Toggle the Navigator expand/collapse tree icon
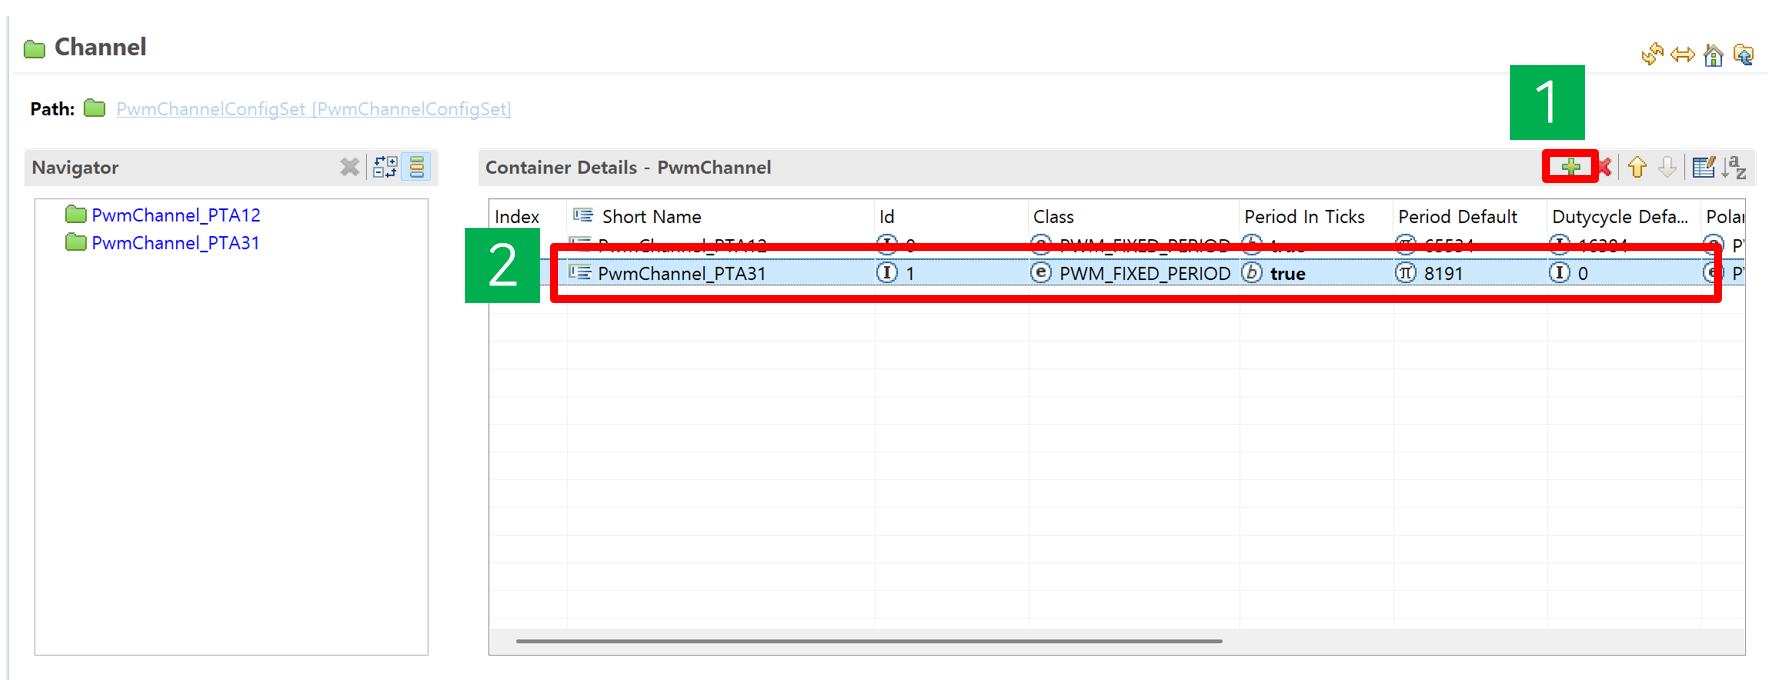Viewport: 1778px width, 680px height. tap(385, 167)
